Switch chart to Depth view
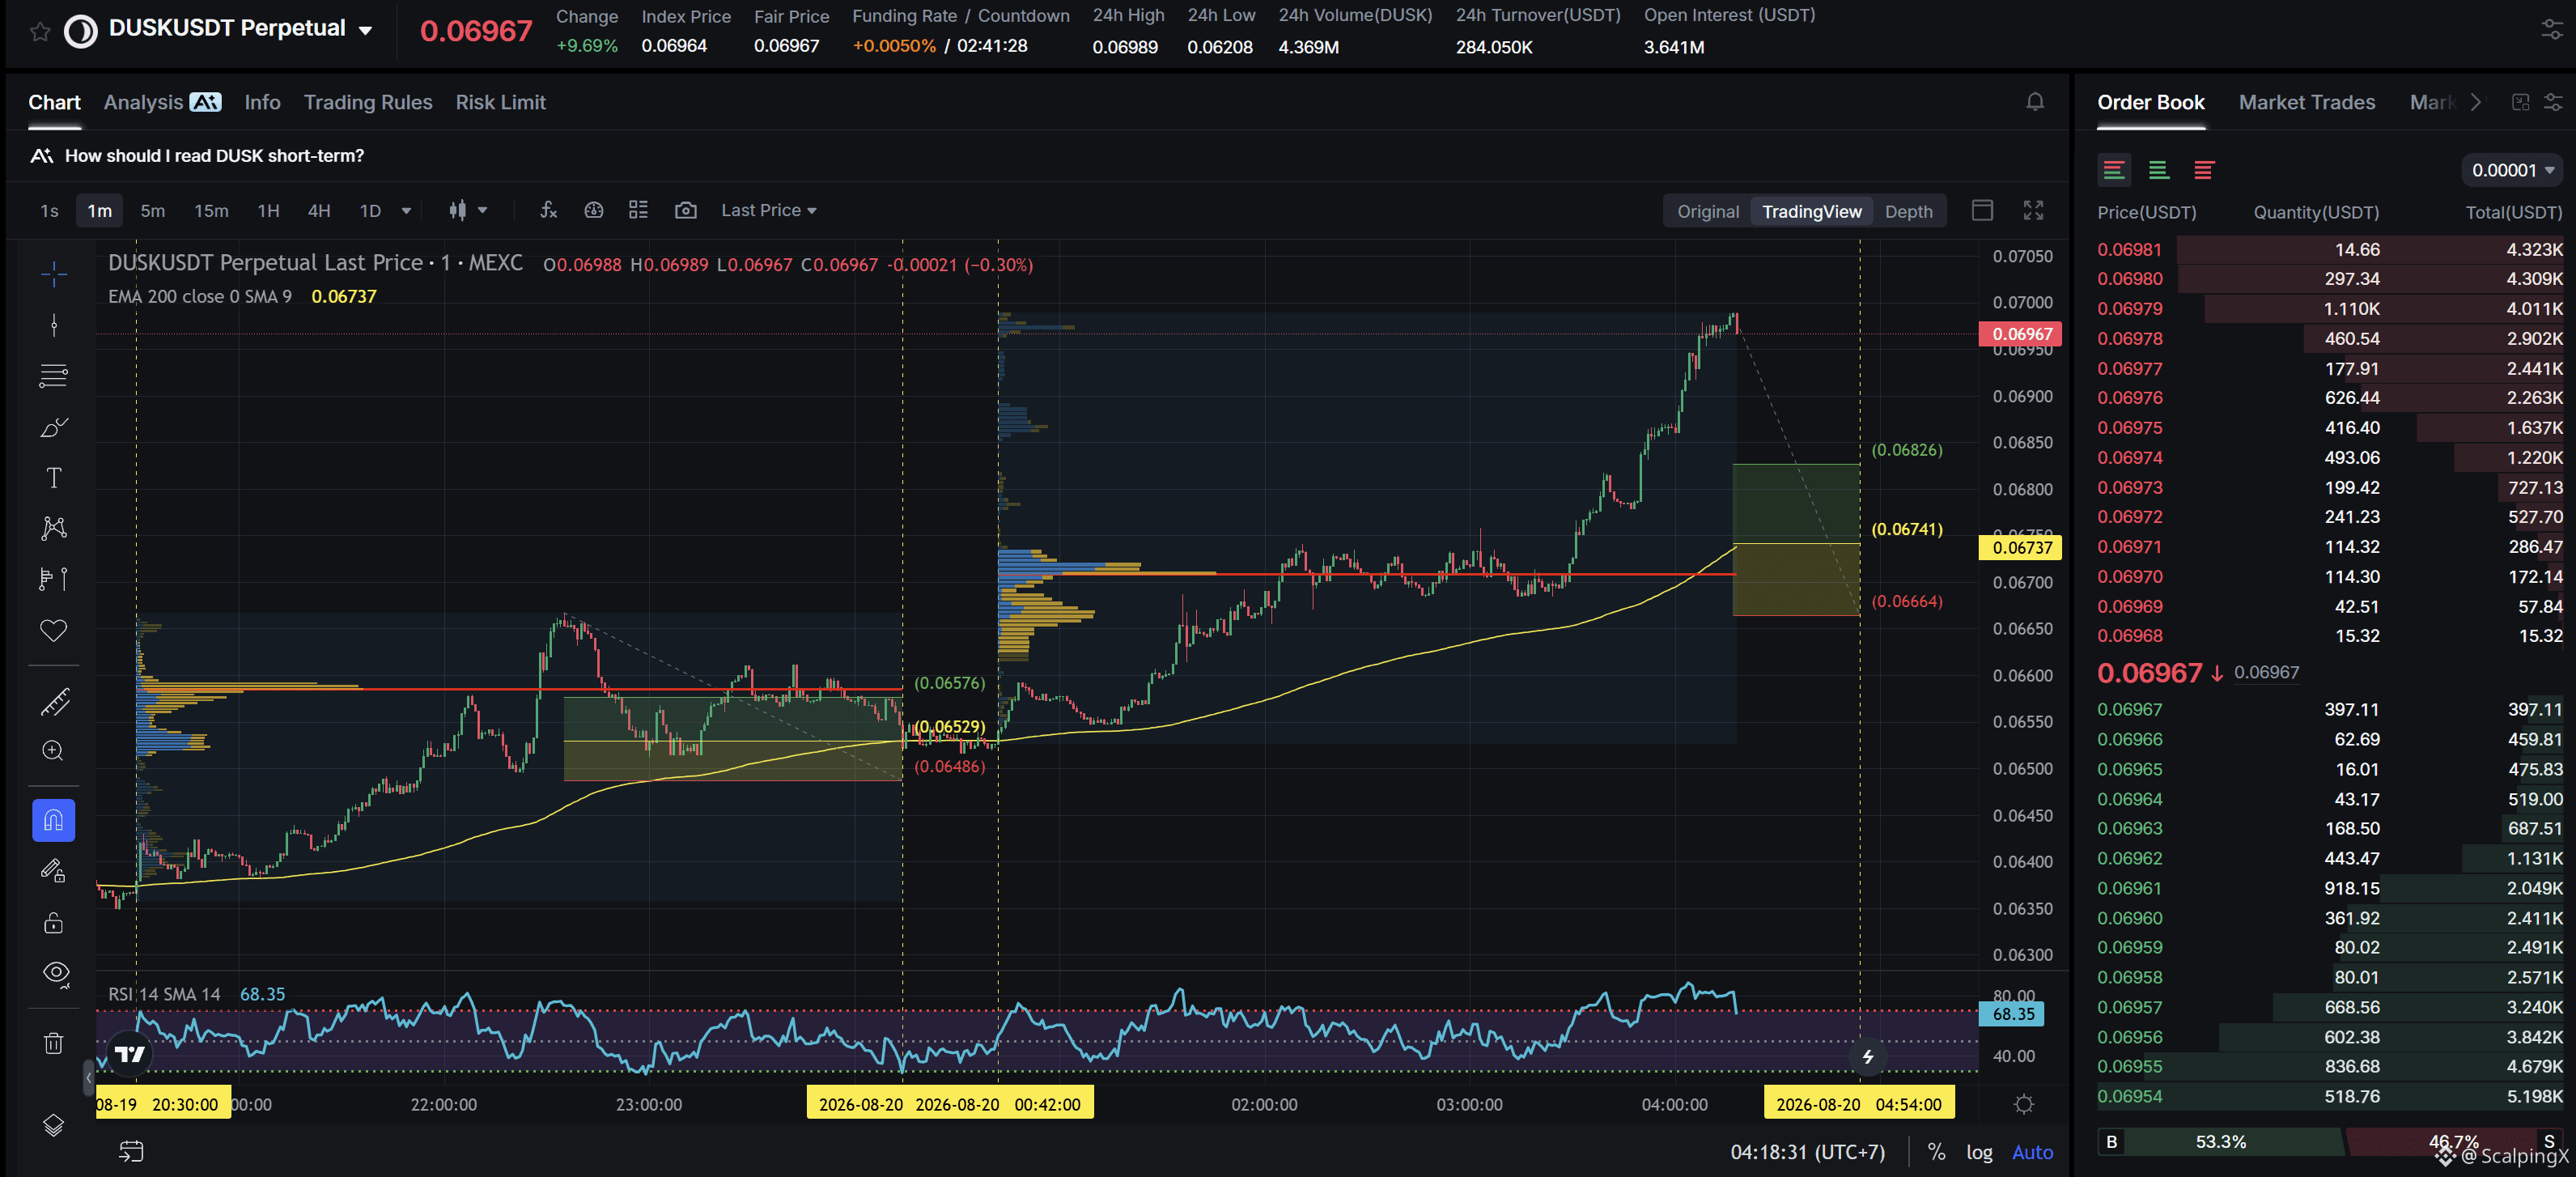 tap(1908, 211)
